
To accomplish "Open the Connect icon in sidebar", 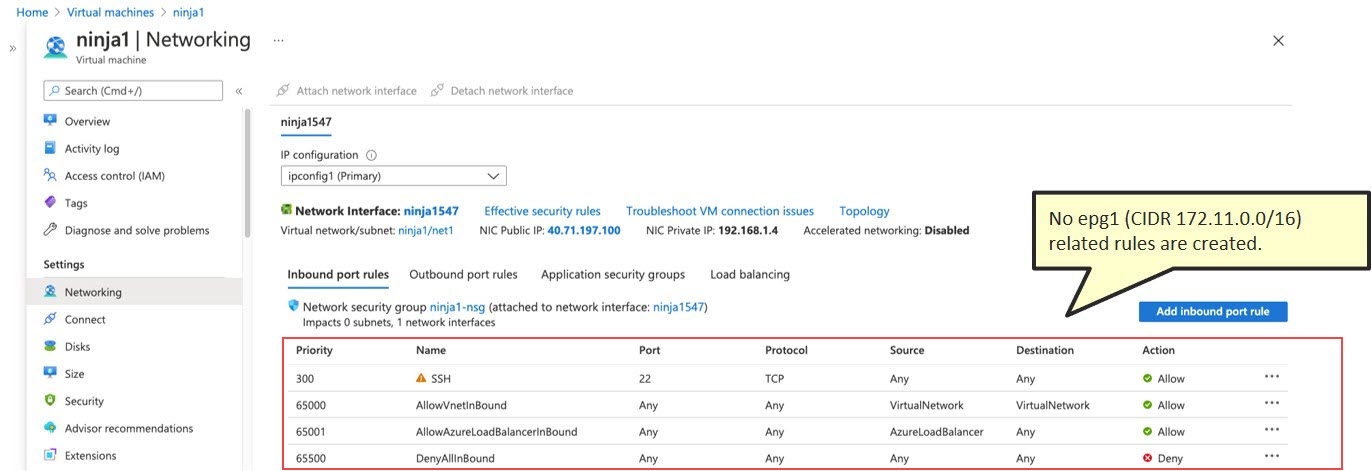I will [x=50, y=319].
